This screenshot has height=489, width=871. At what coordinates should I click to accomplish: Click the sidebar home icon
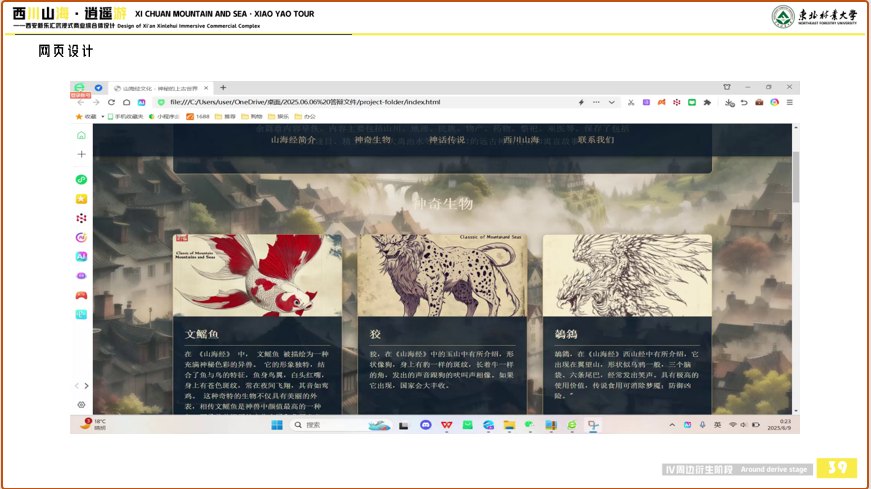click(x=81, y=135)
